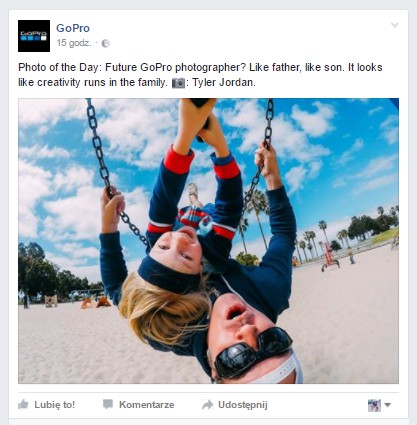Click the small profile avatar below photo
The height and width of the screenshot is (425, 417).
tap(374, 405)
